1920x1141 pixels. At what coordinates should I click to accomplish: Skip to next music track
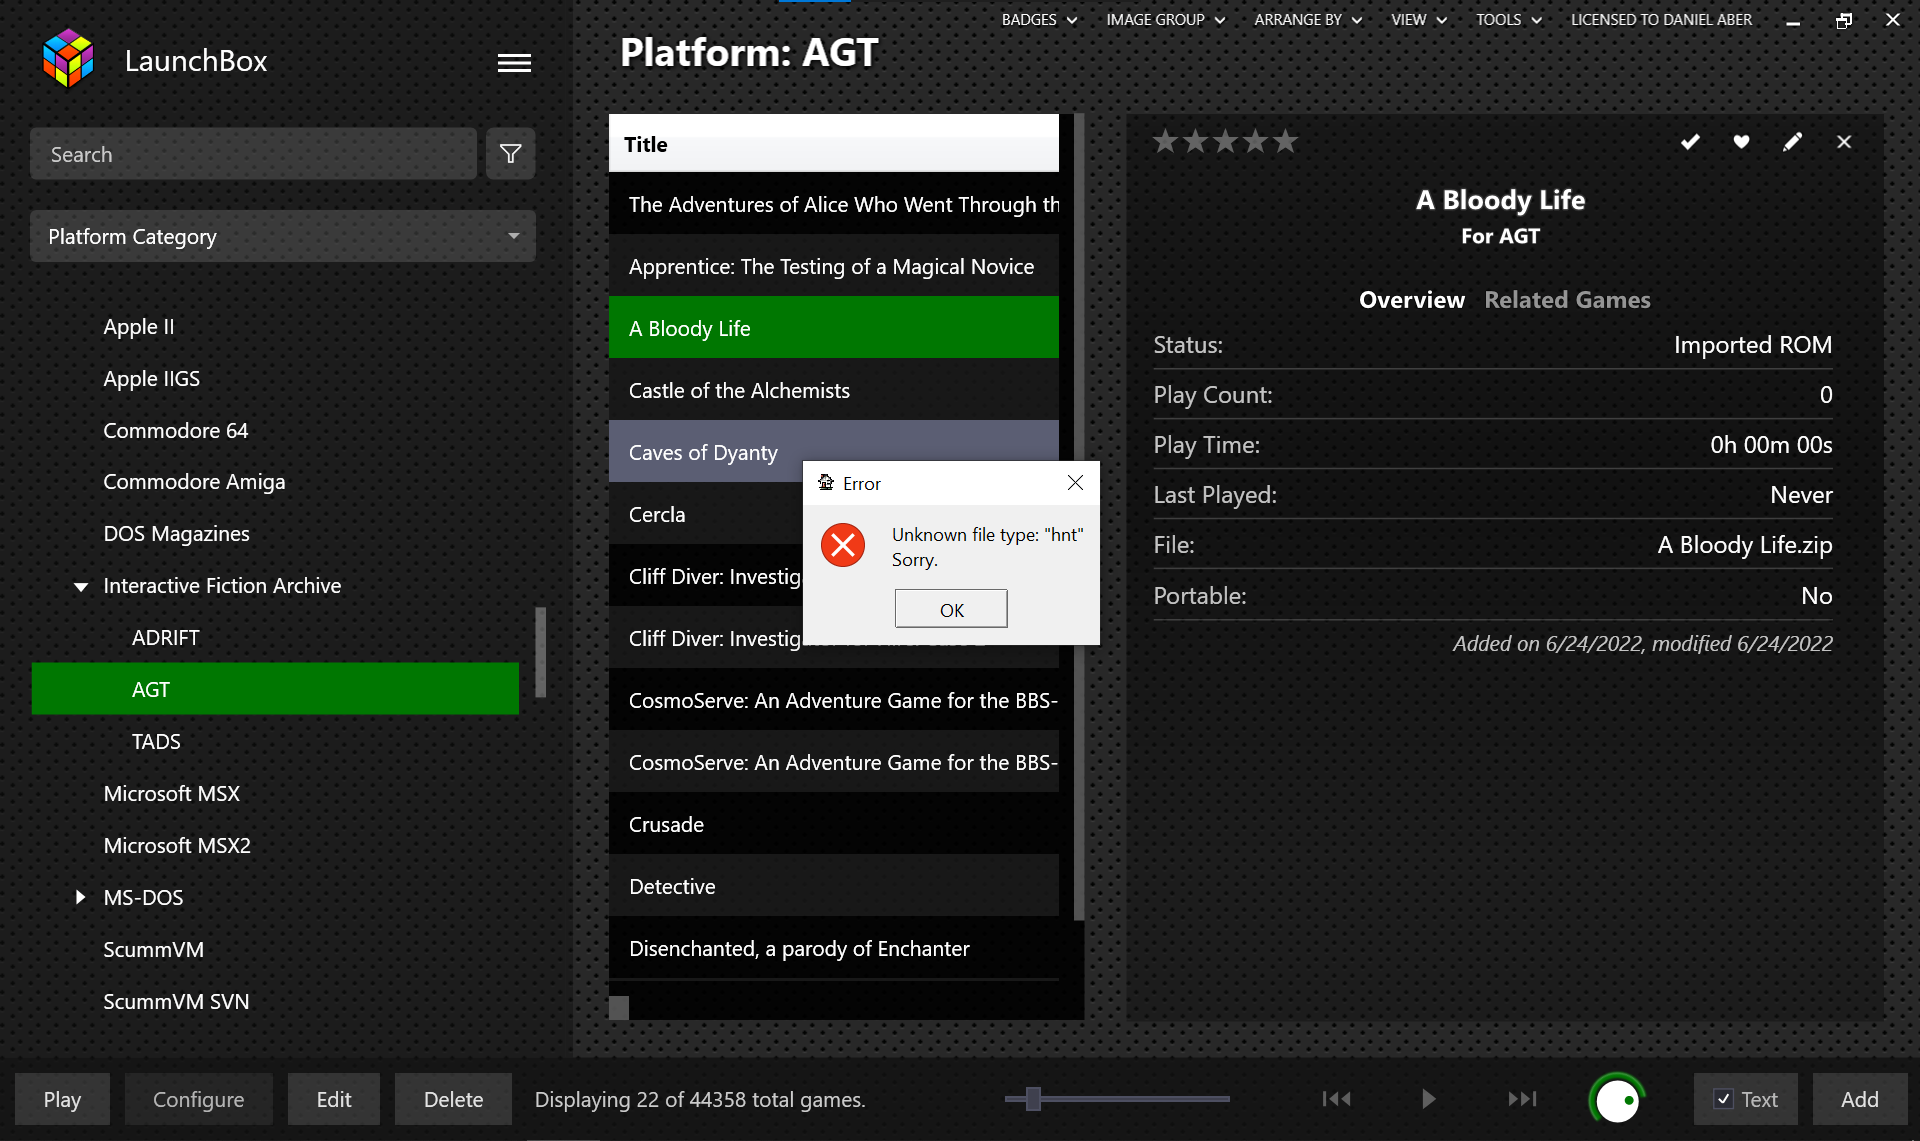[x=1522, y=1099]
